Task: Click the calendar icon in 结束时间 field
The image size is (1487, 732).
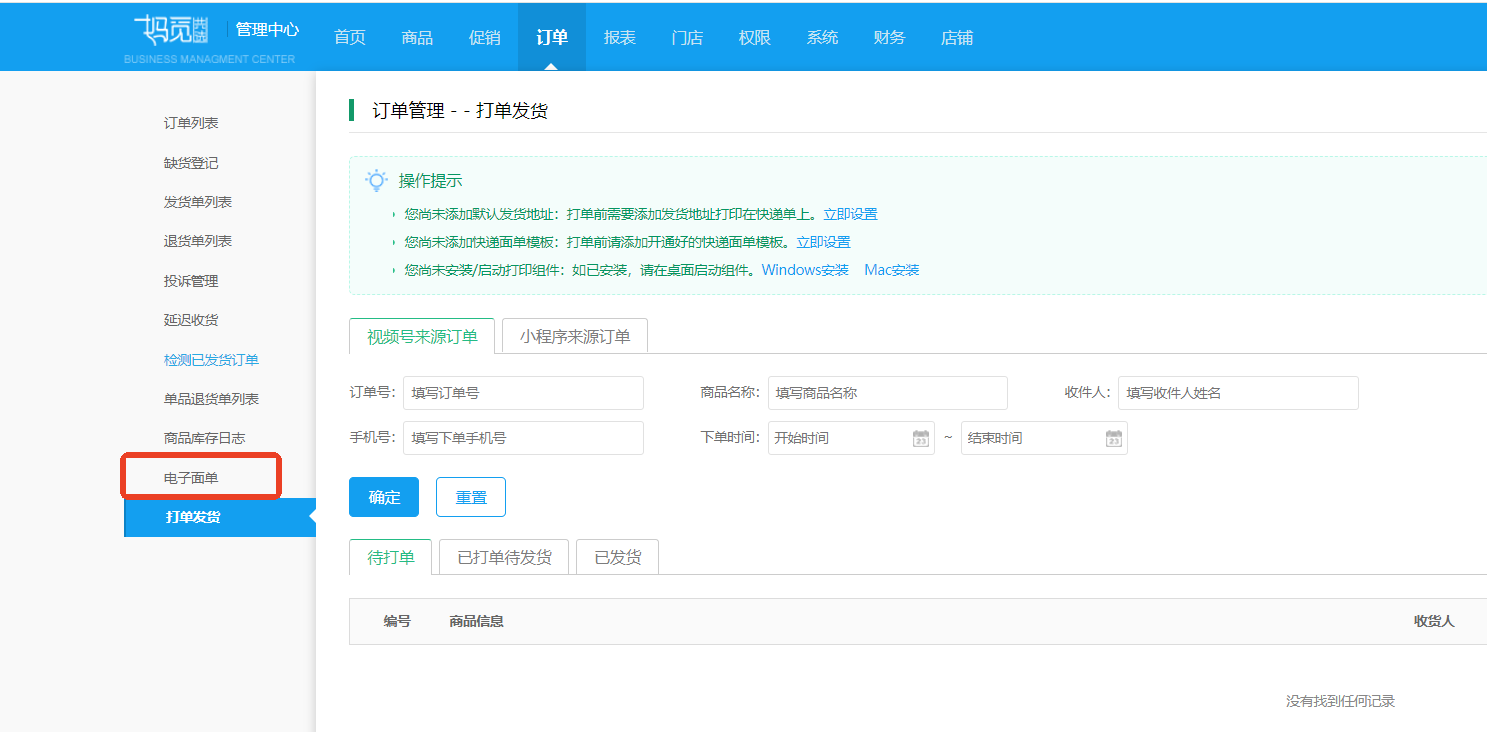Action: coord(1114,438)
